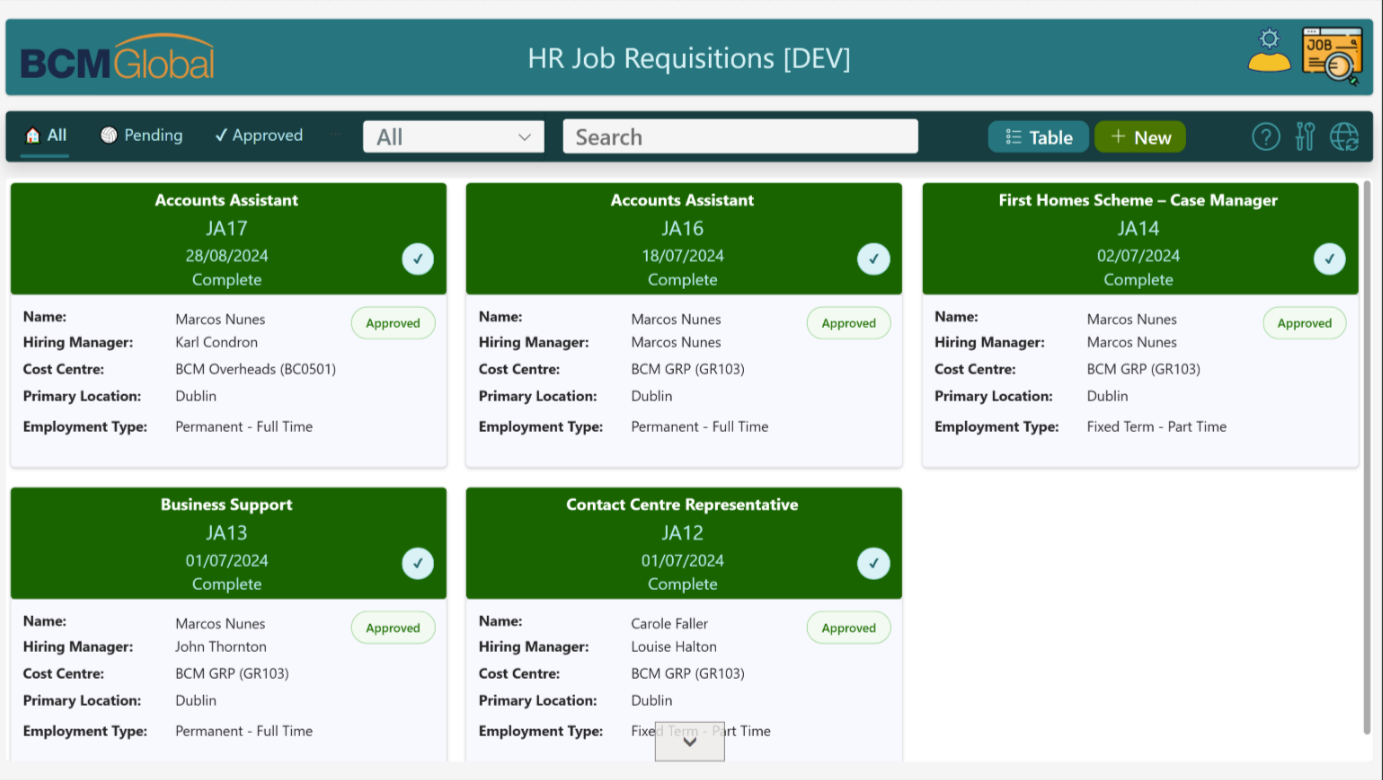Click the vertical scrollbar of card gallery
1383x780 pixels.
1367,458
